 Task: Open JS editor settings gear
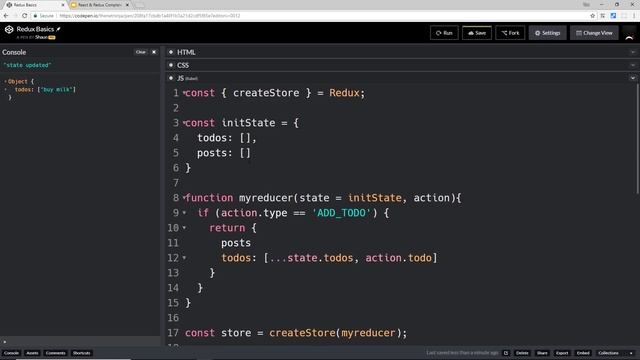(x=171, y=78)
